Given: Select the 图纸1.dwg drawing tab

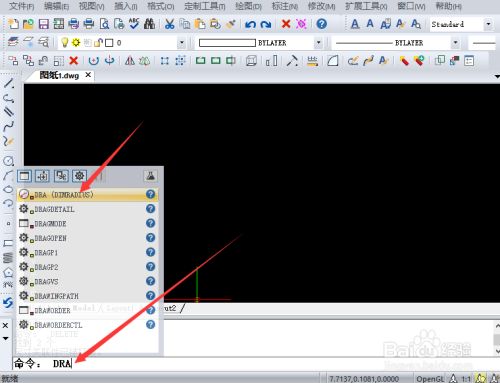Looking at the screenshot, I should (59, 75).
